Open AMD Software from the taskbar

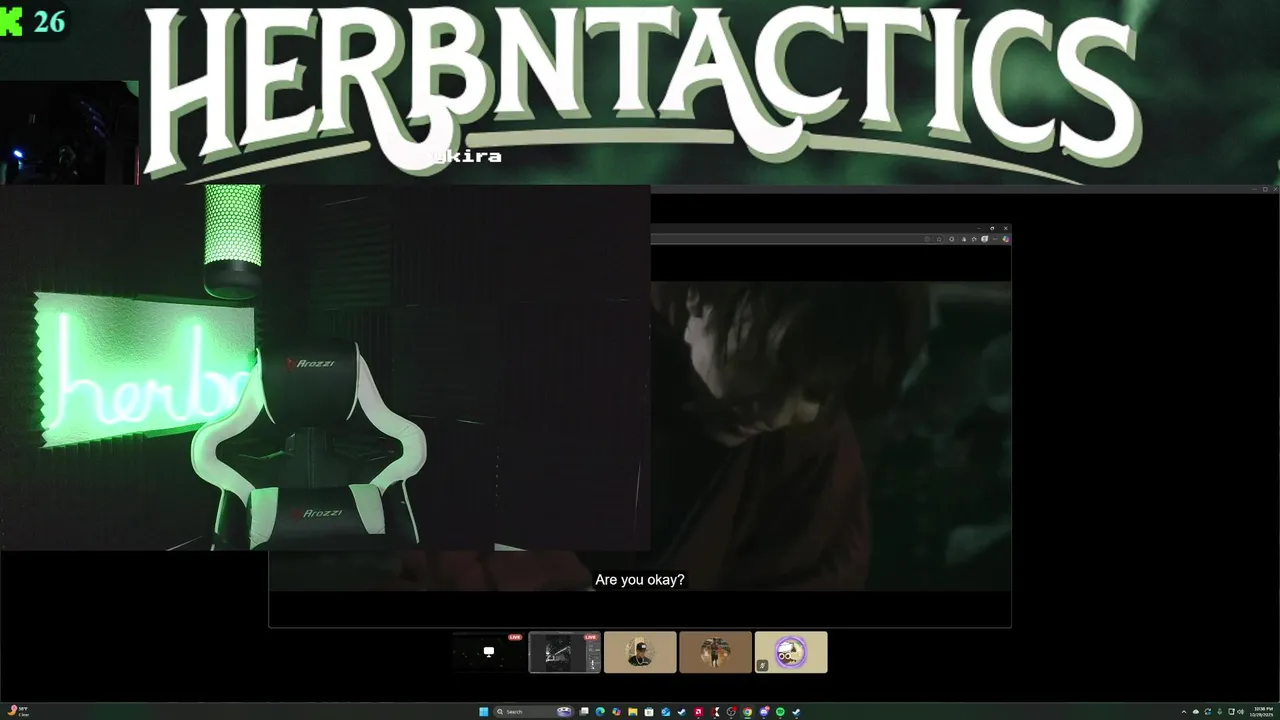coord(698,712)
